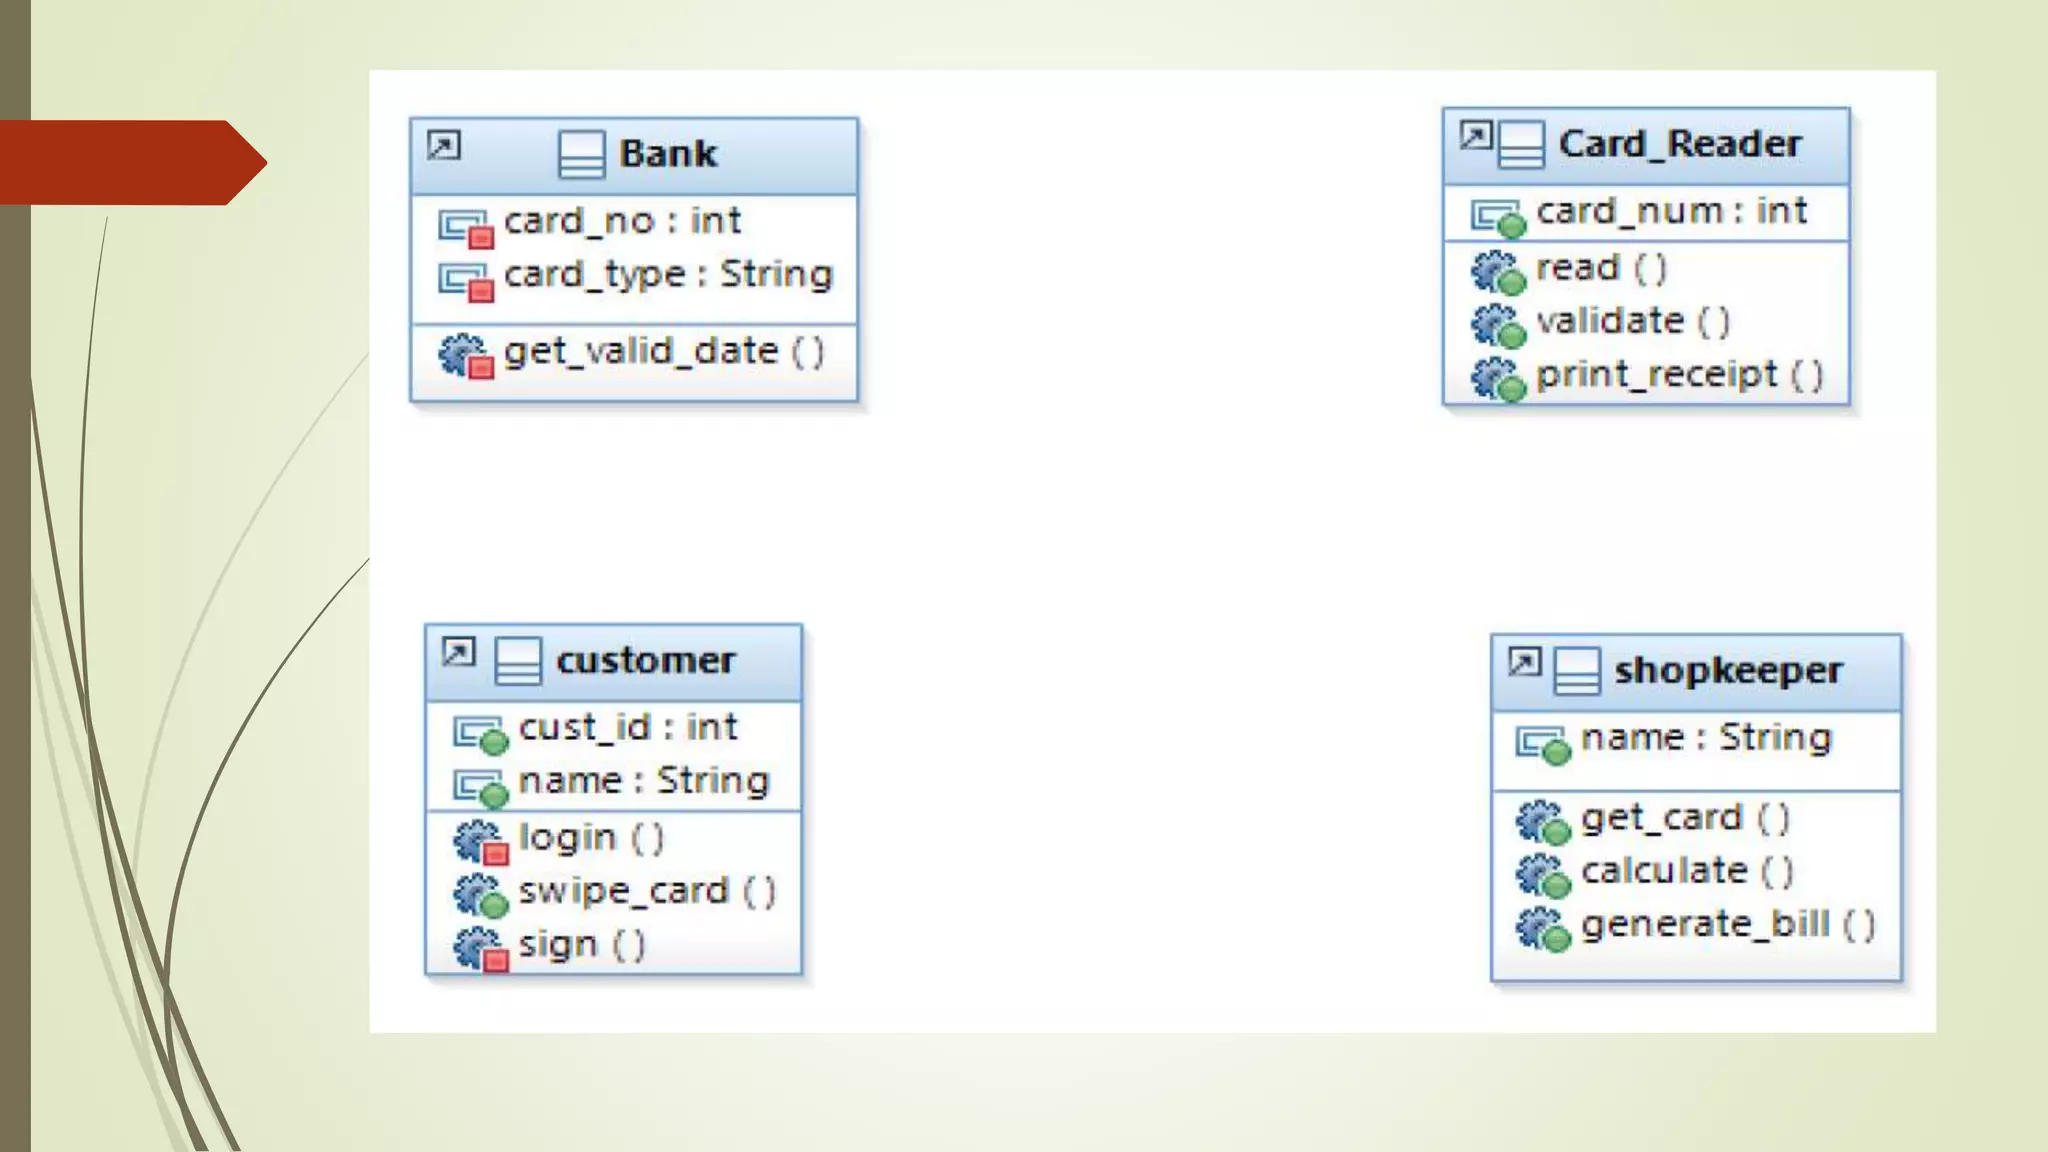Select the swipe_card () operation
The image size is (2048, 1152).
click(646, 891)
